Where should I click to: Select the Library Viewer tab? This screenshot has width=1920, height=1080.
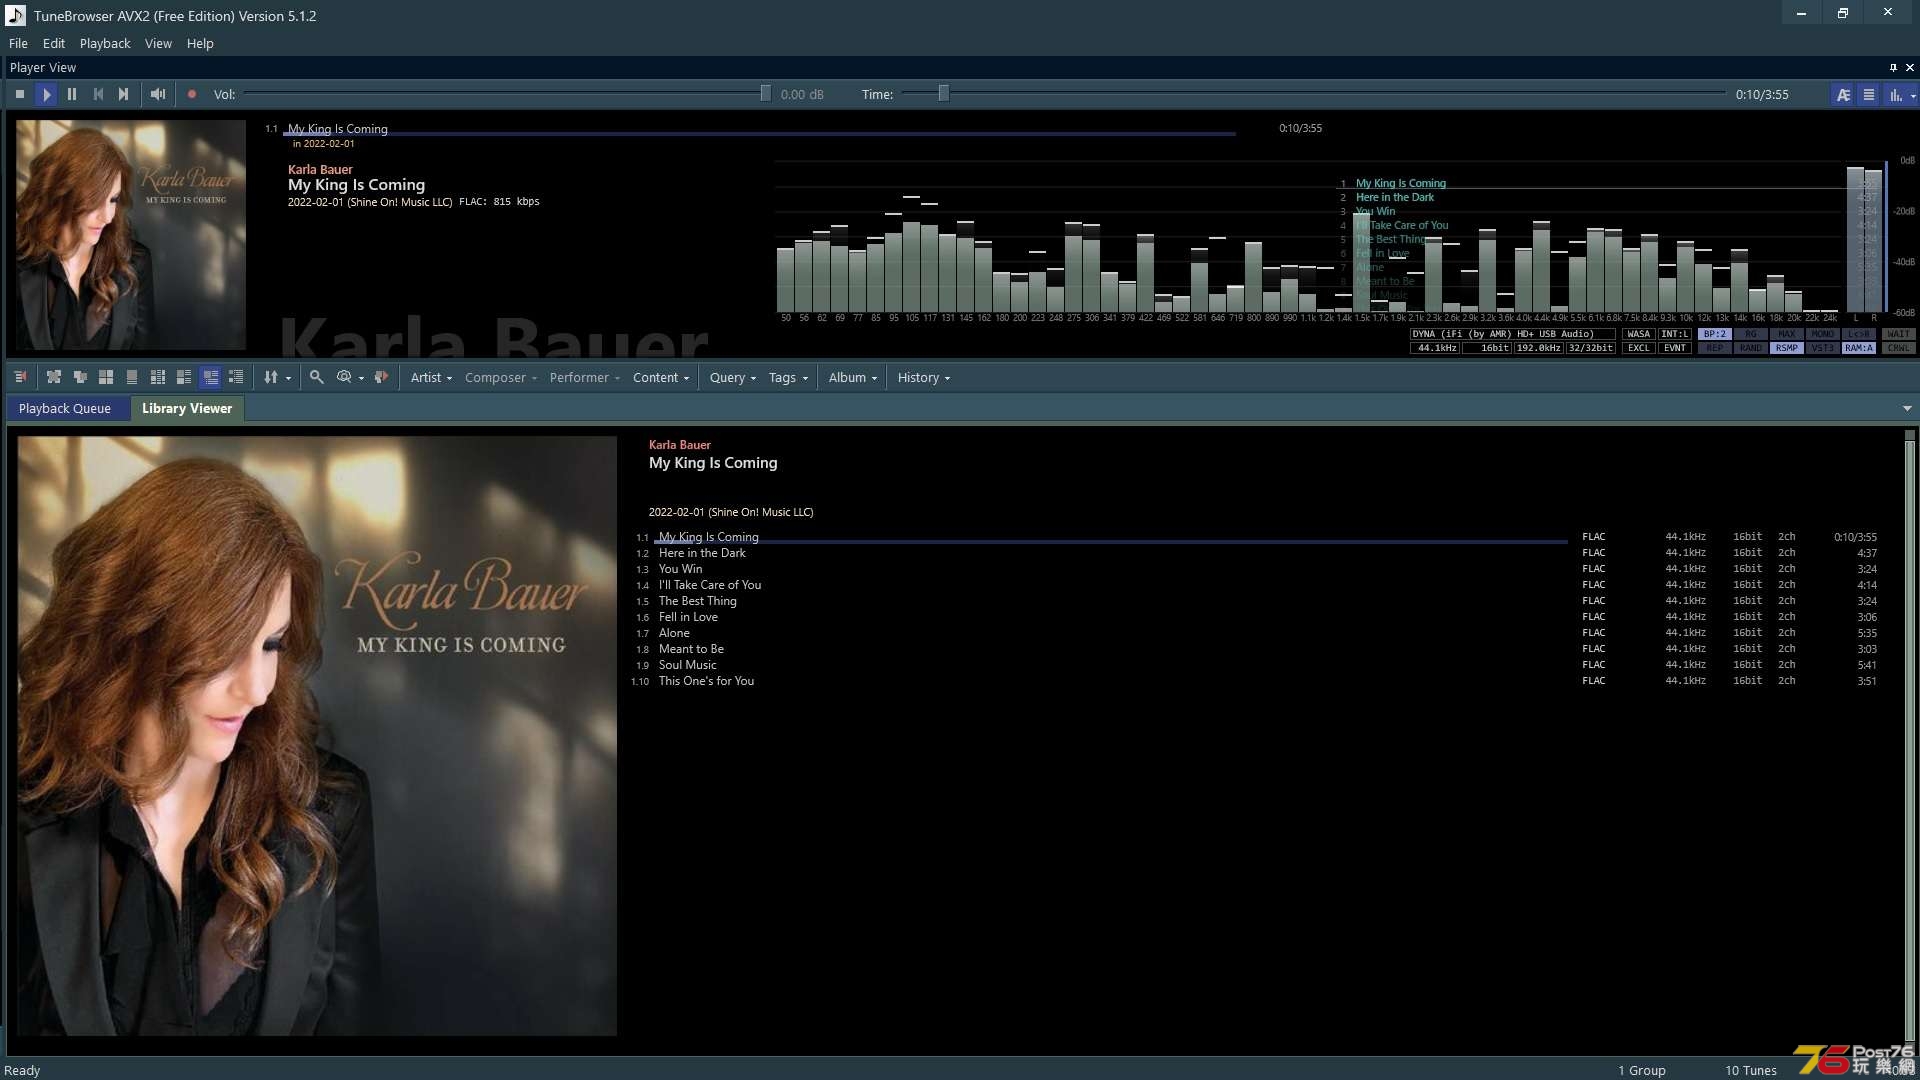coord(187,408)
